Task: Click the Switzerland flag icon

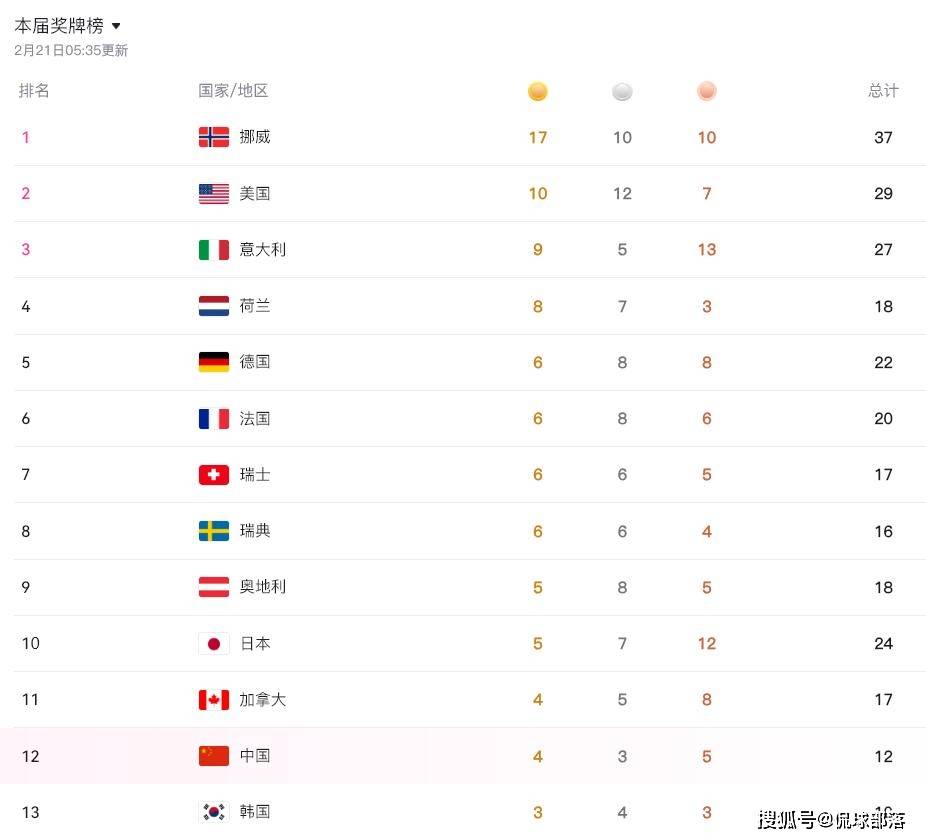Action: point(214,475)
